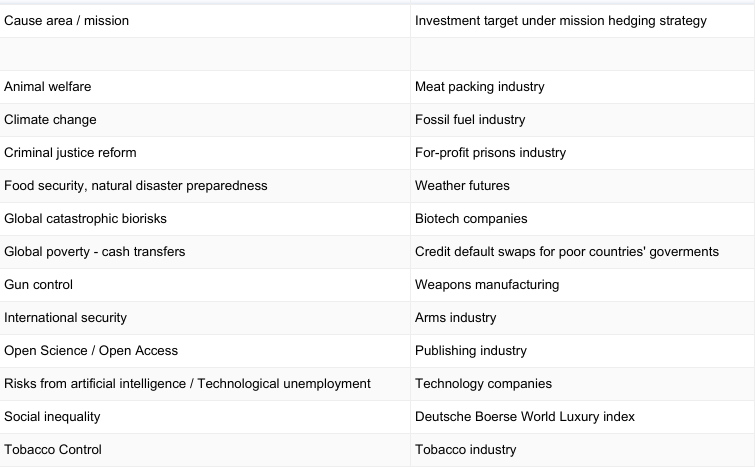Select the 'Technology companies' cell
This screenshot has height=467, width=755.
[x=483, y=384]
